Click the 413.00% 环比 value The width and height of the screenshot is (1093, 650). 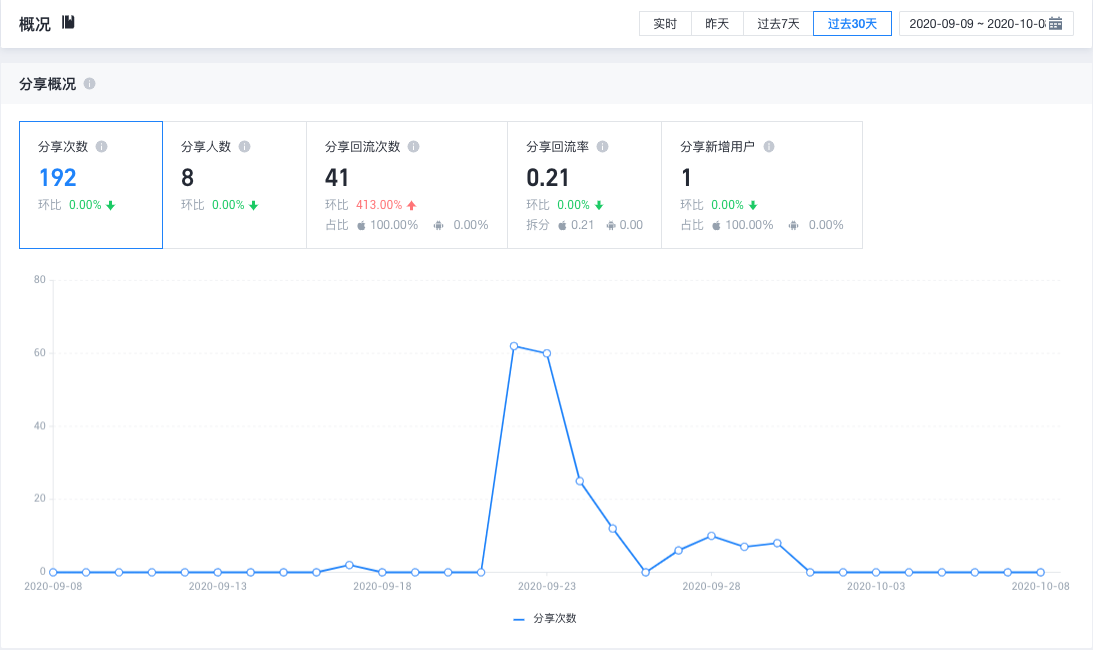point(379,205)
